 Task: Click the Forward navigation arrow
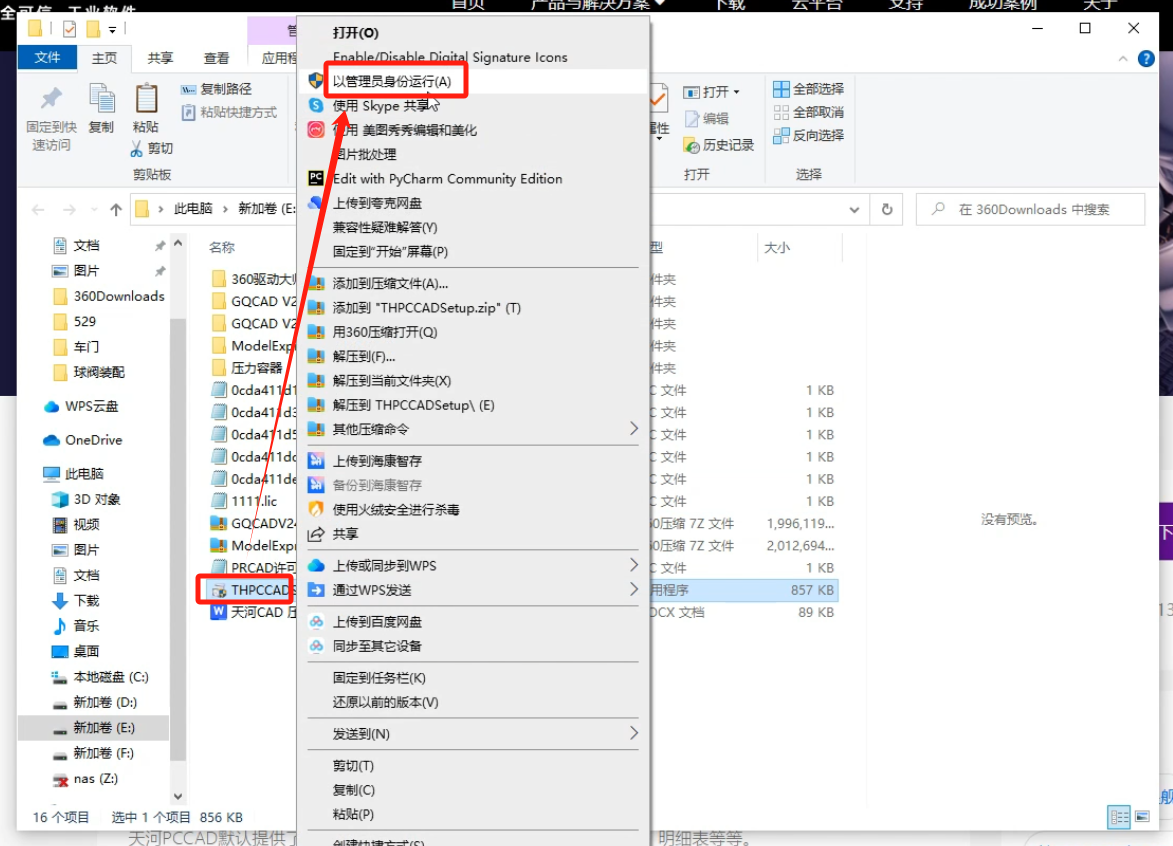[x=69, y=209]
